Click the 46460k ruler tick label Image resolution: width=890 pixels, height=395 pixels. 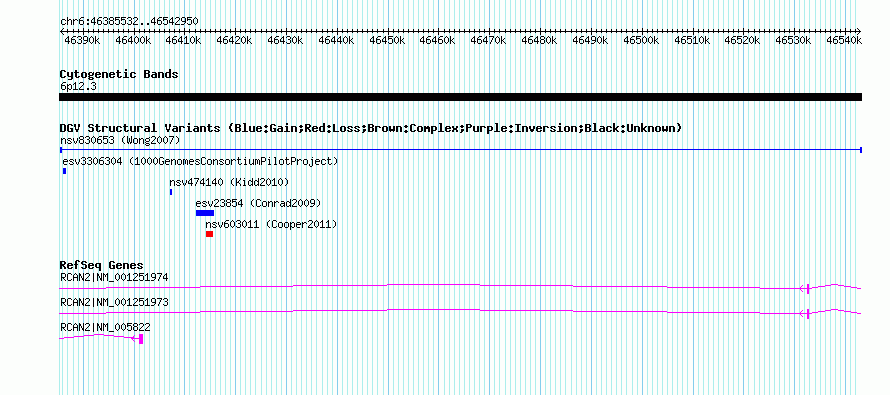click(438, 40)
